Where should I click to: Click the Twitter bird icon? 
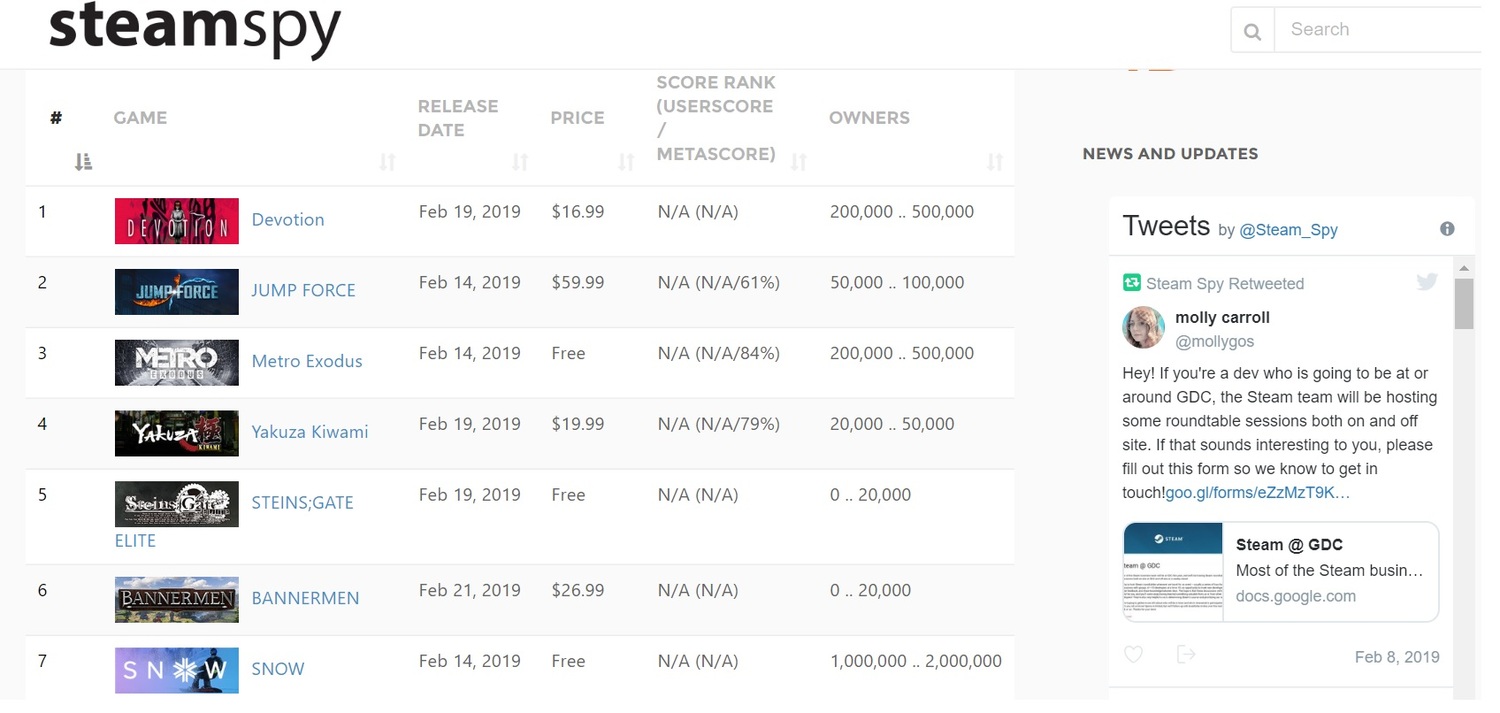click(x=1427, y=282)
